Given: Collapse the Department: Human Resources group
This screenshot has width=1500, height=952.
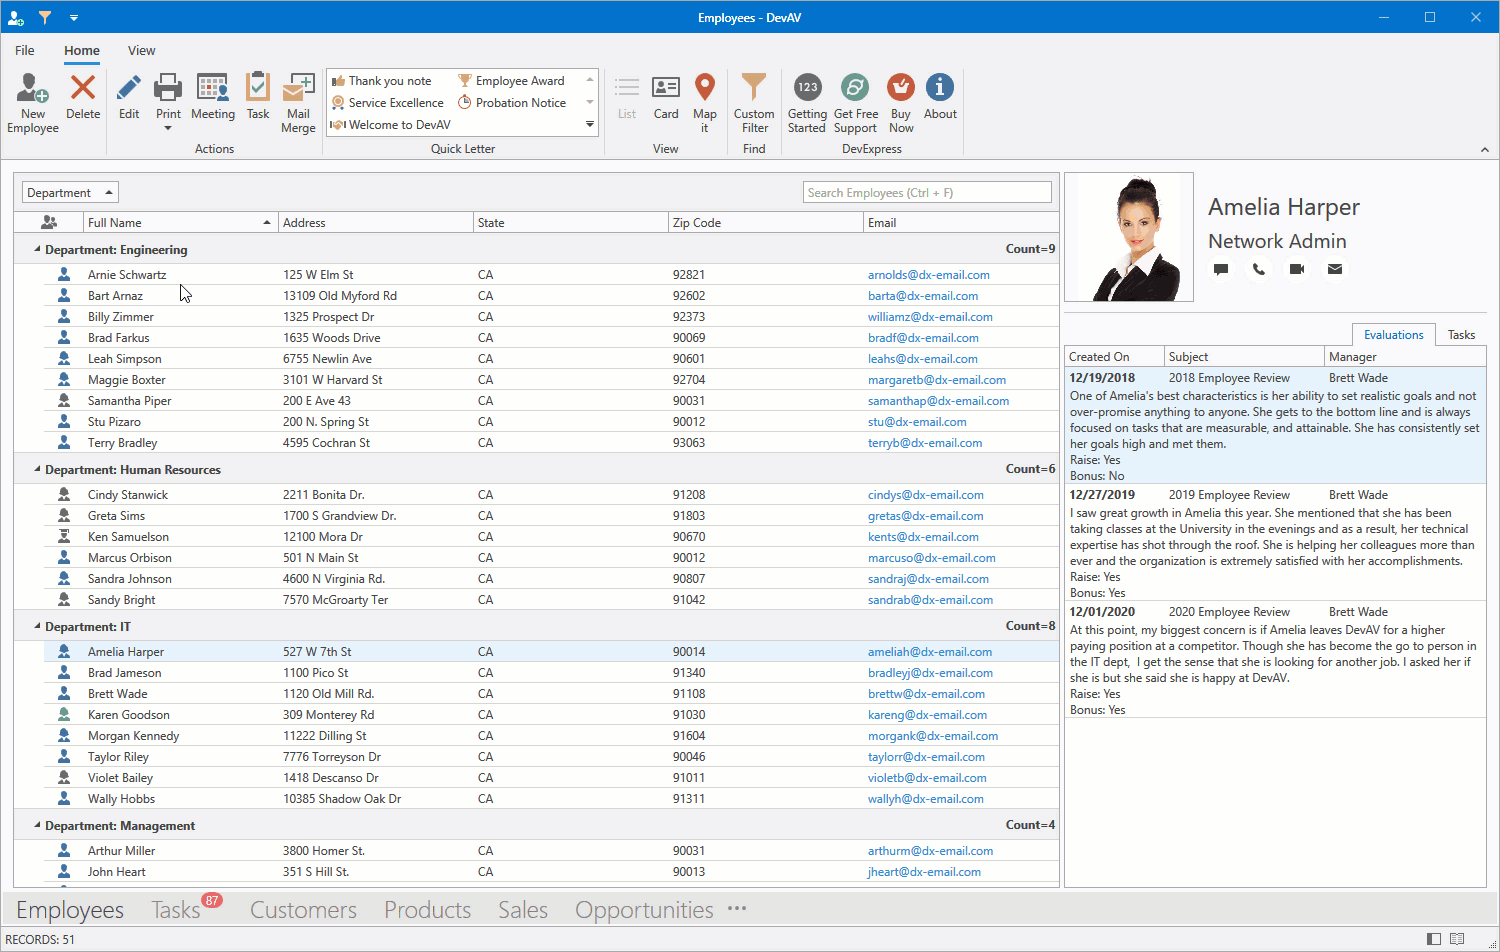Looking at the screenshot, I should pyautogui.click(x=38, y=469).
